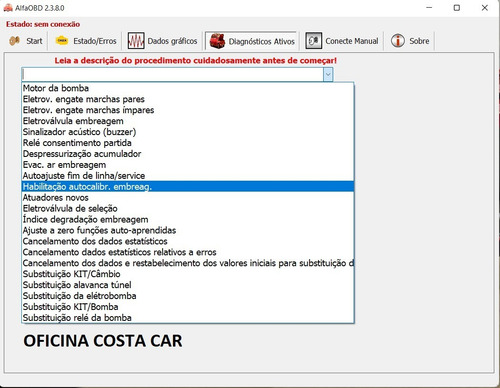Maximize the AlfaOBD window
Image resolution: width=500 pixels, height=388 pixels.
click(457, 7)
